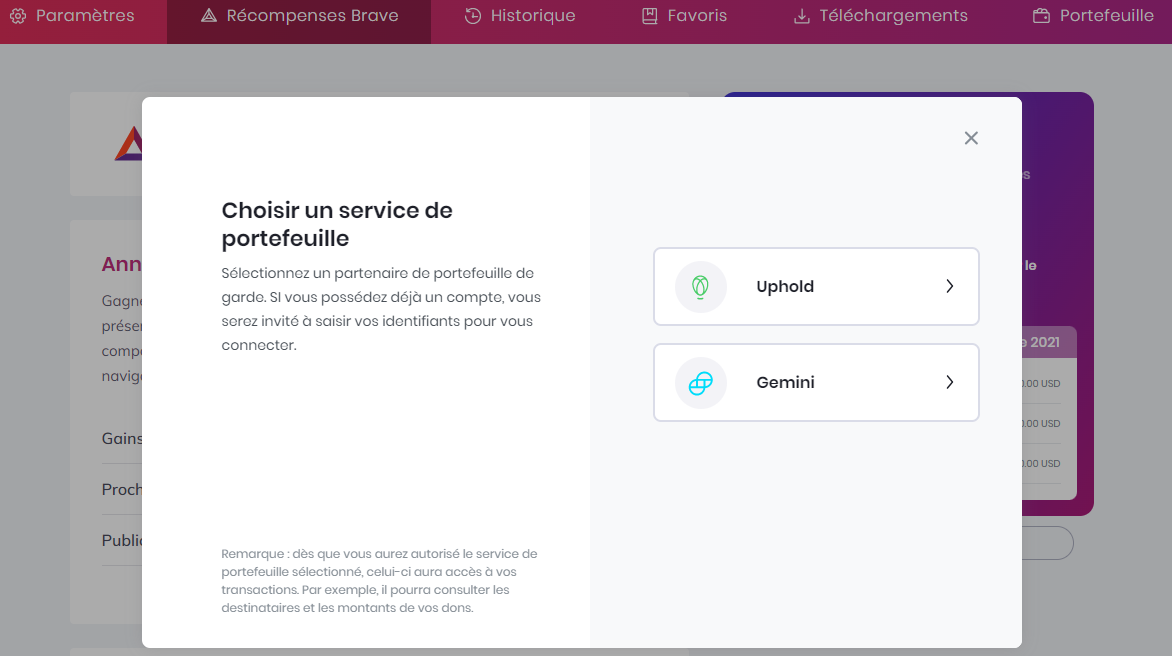Click the Paramètres gear icon

[17, 16]
